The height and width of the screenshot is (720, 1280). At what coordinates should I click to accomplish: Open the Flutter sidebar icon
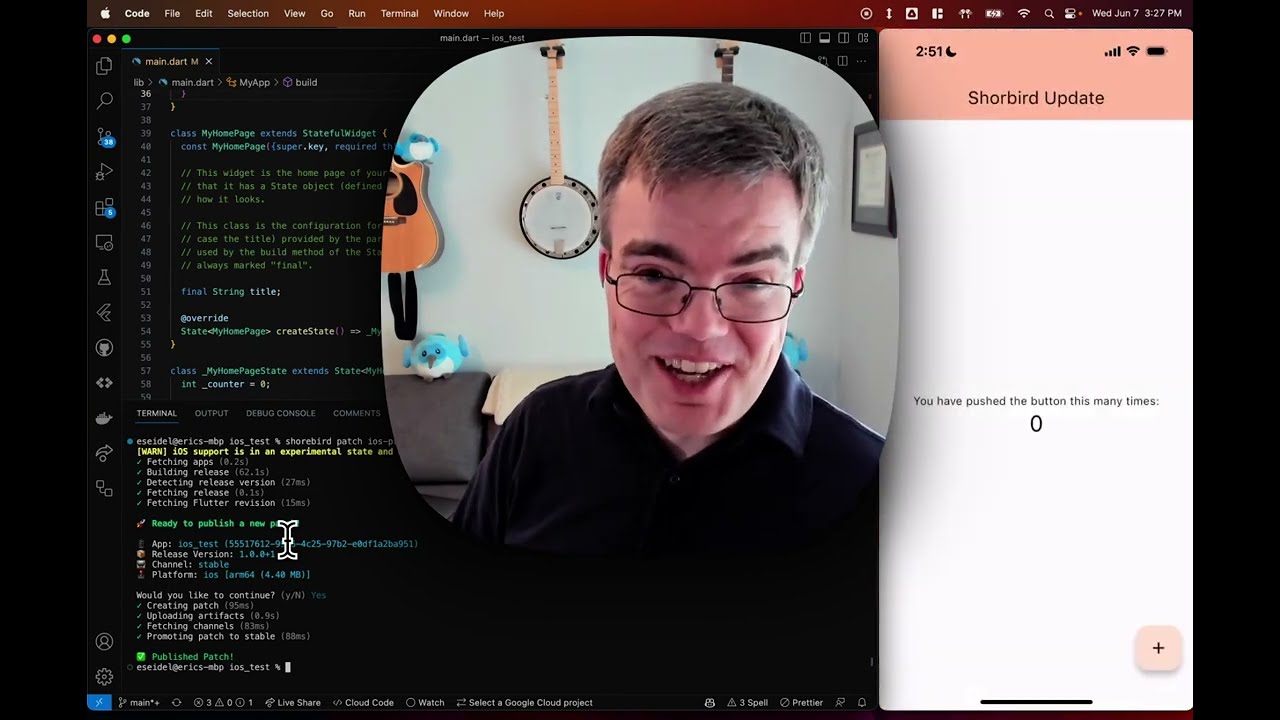click(104, 312)
